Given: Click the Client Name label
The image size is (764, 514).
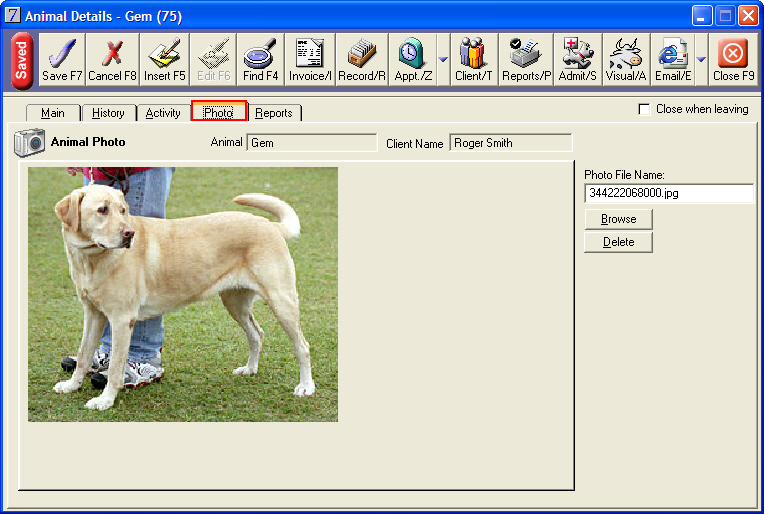Looking at the screenshot, I should [415, 144].
